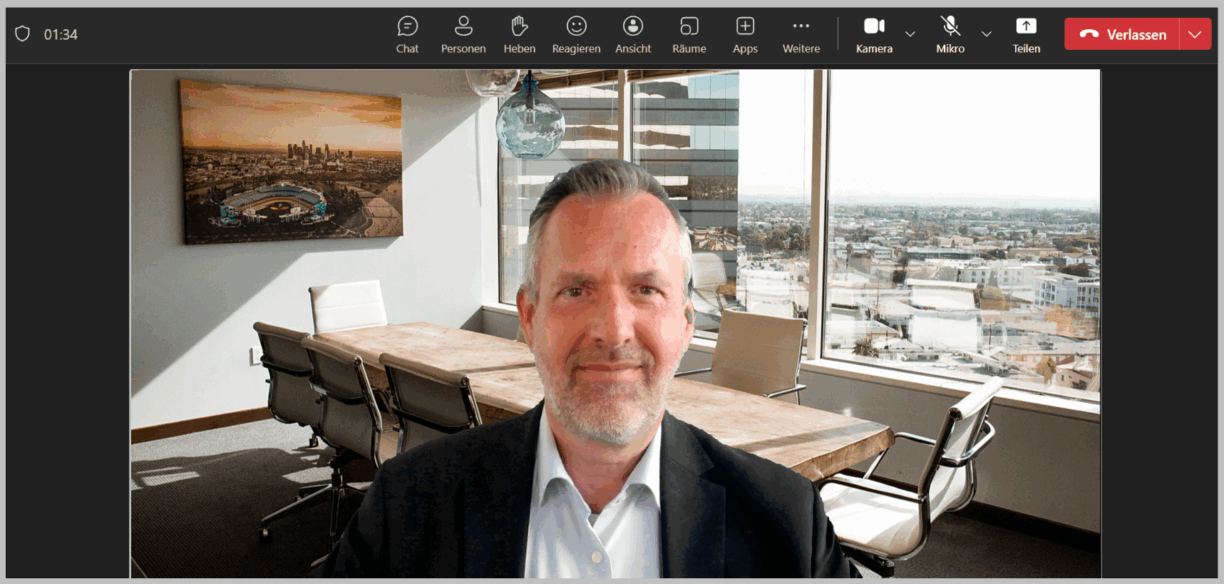Click the 01:34 meeting timer
This screenshot has height=584, width=1224.
61,34
